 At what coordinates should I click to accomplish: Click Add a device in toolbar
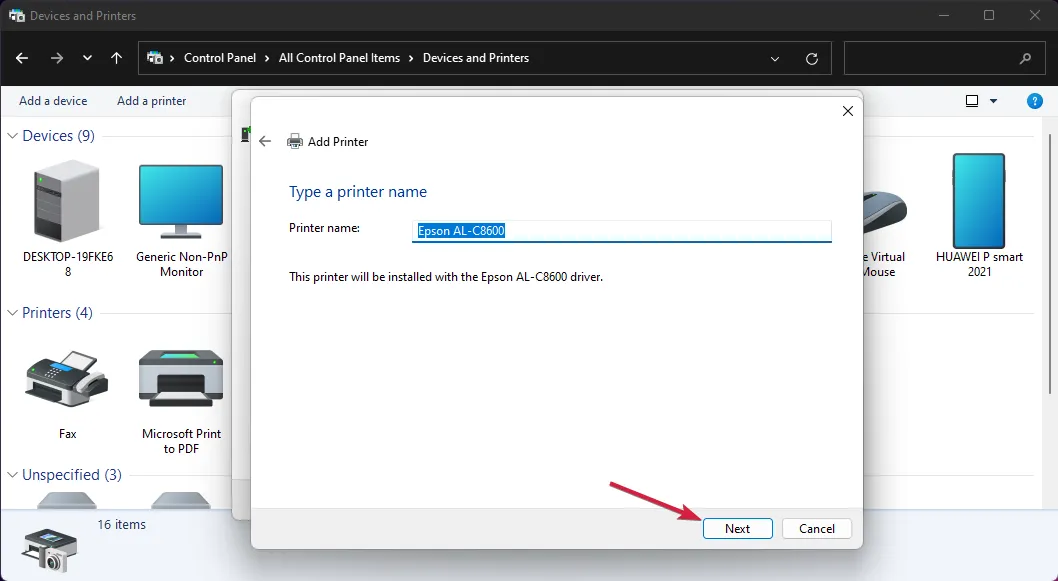coord(53,101)
